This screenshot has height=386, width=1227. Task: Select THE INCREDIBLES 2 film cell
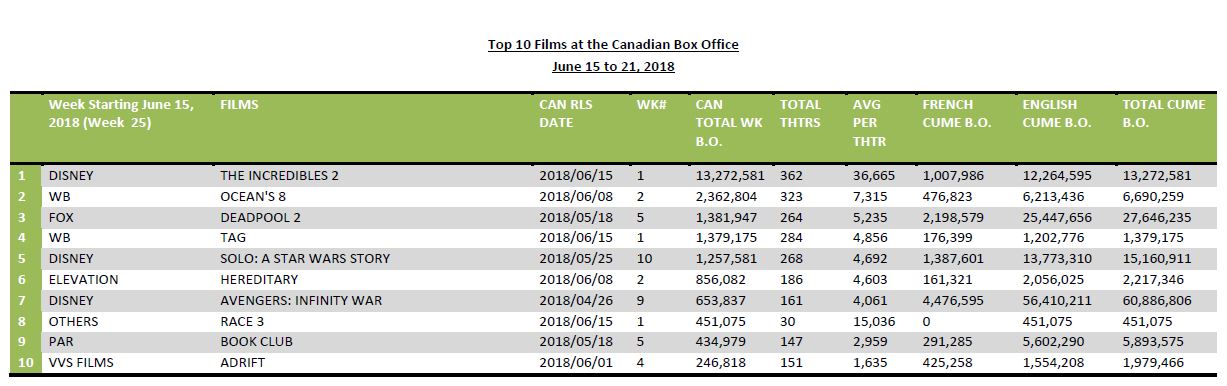point(279,175)
